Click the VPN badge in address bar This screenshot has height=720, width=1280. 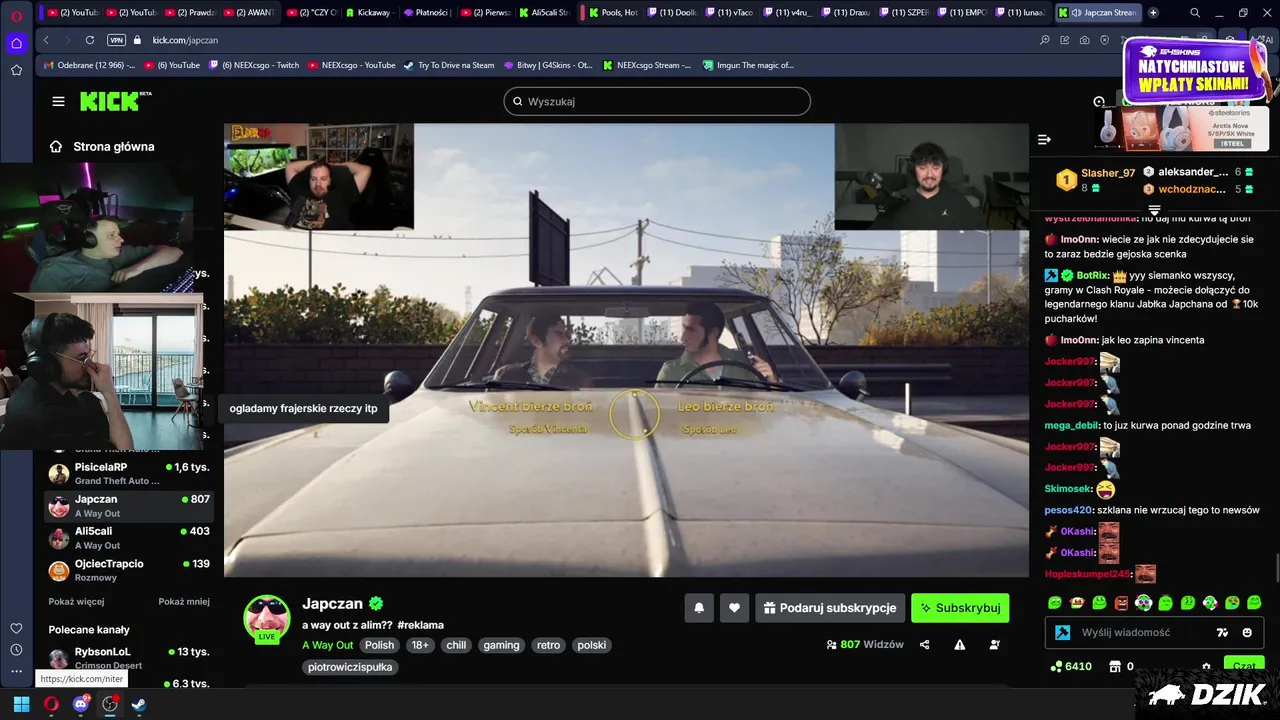click(x=116, y=40)
